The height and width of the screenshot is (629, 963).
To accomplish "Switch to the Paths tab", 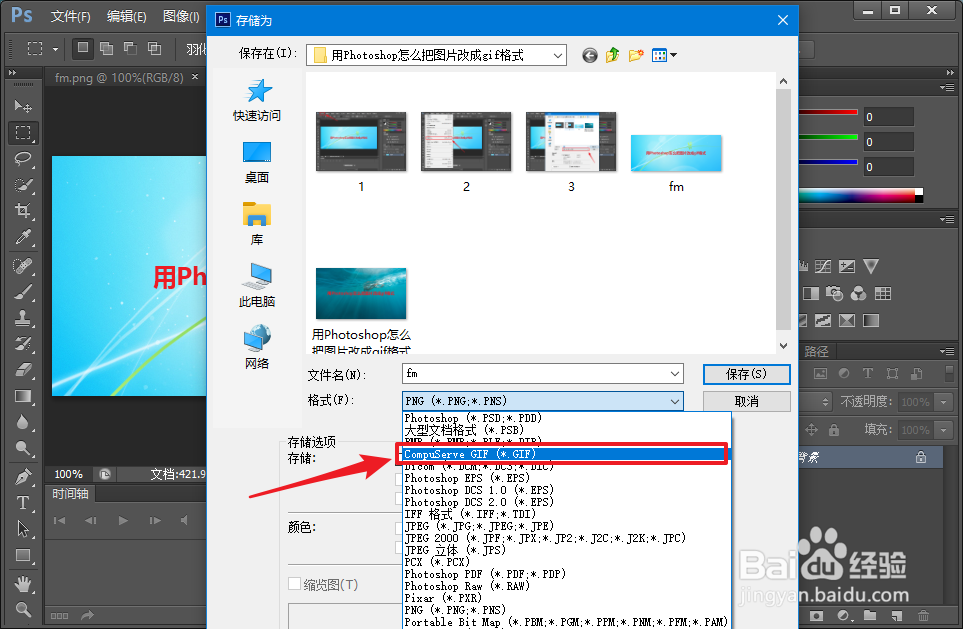I will pyautogui.click(x=816, y=351).
